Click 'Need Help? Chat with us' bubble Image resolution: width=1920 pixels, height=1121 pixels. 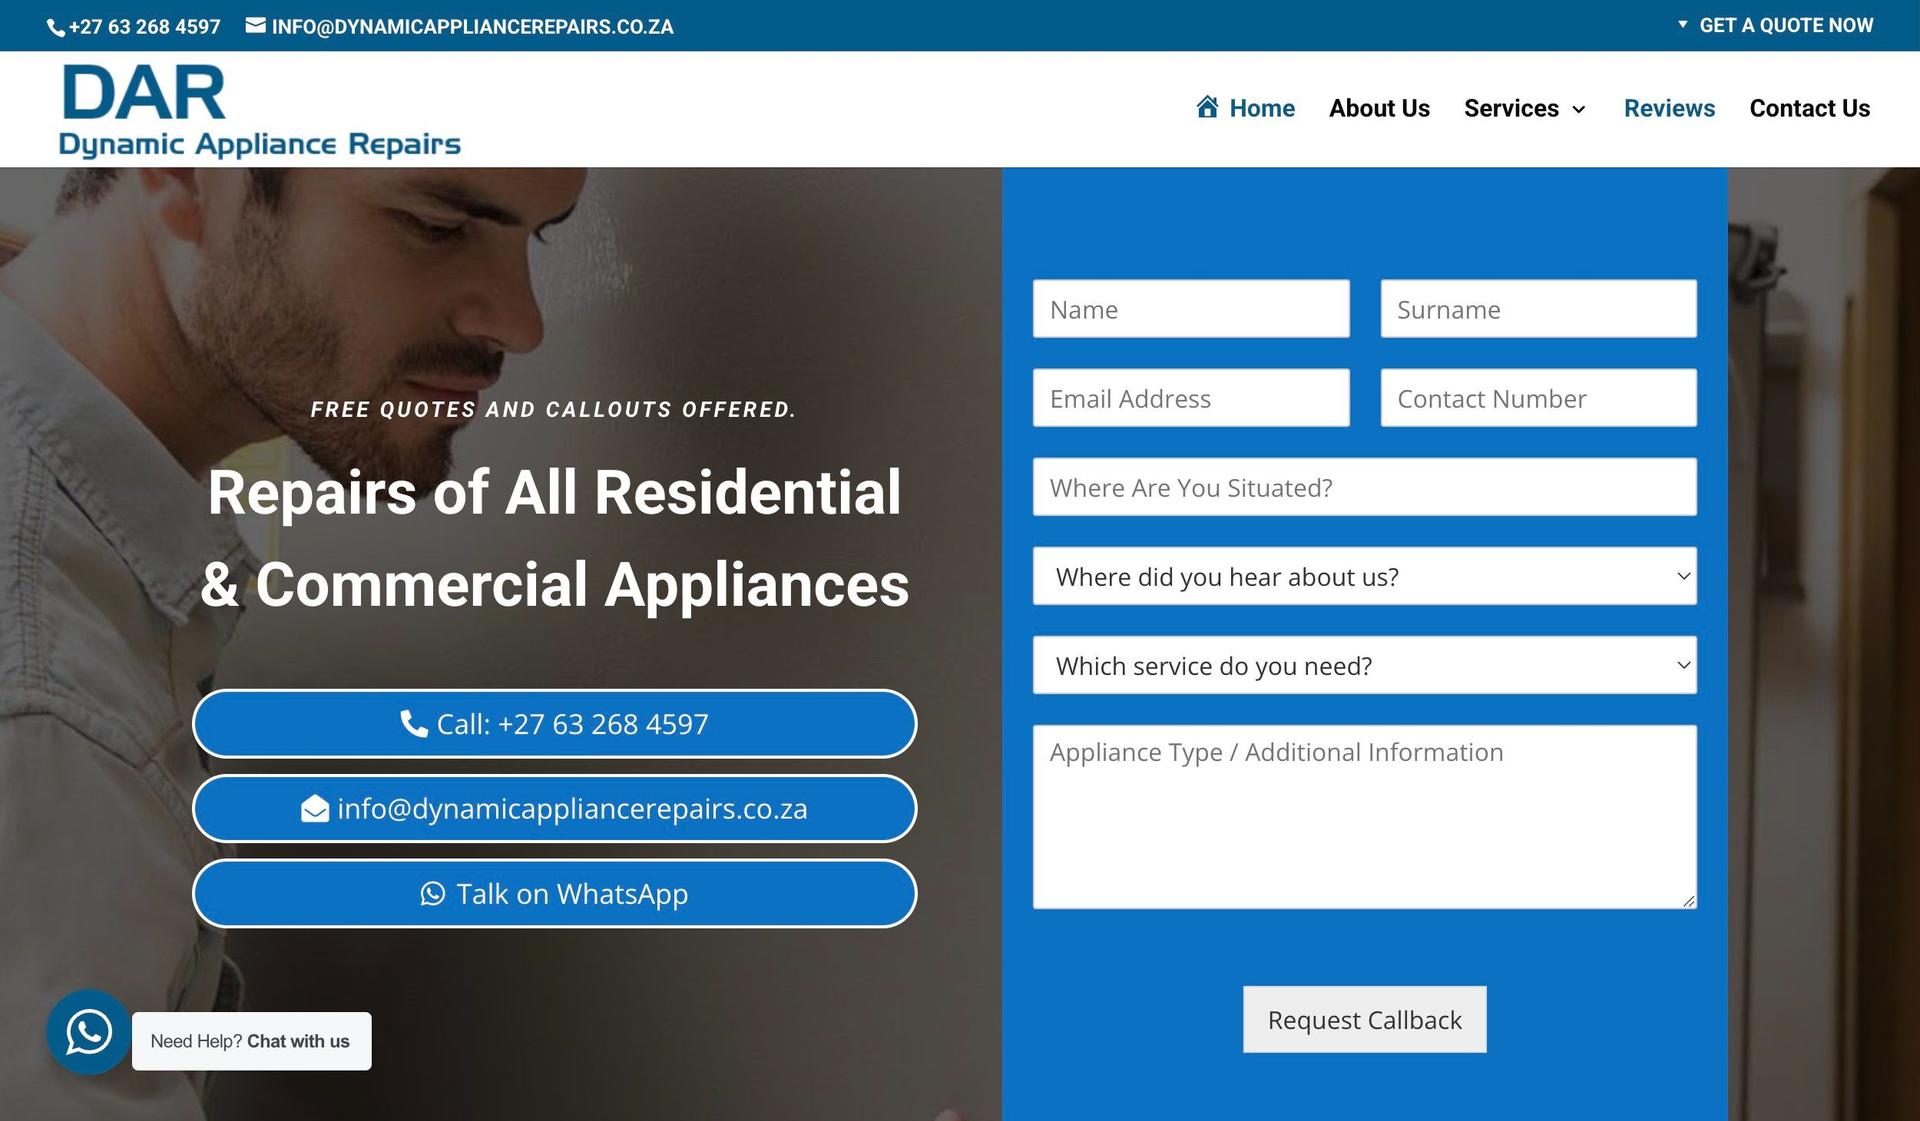click(x=251, y=1041)
